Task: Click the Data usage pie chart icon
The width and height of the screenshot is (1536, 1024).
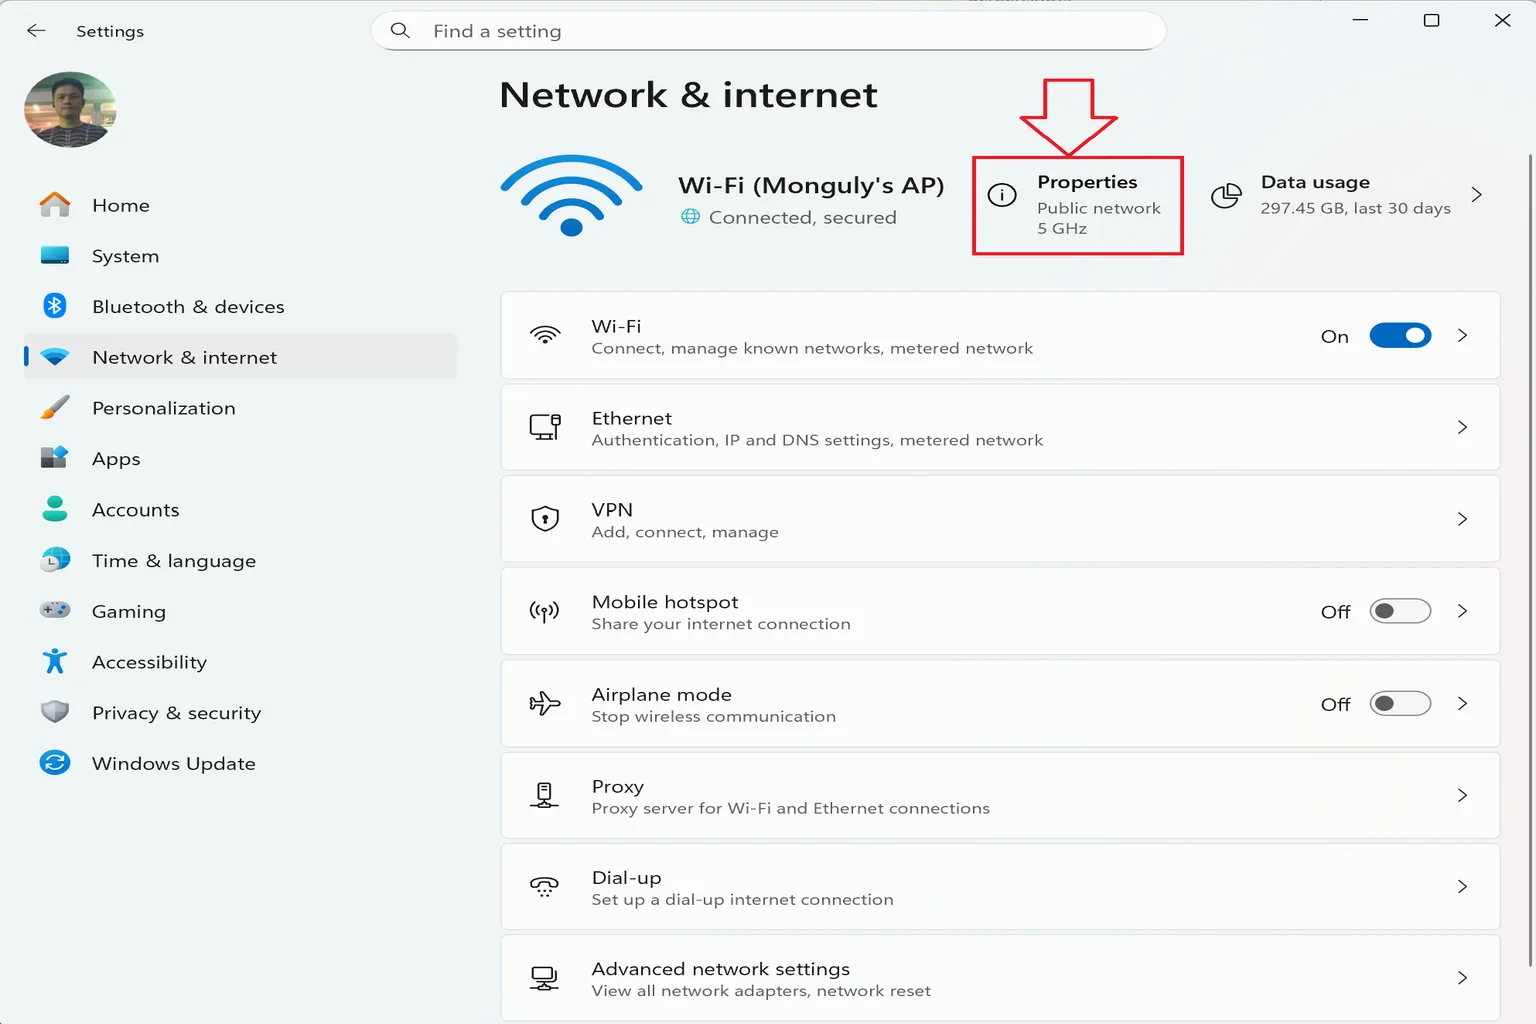Action: tap(1226, 195)
